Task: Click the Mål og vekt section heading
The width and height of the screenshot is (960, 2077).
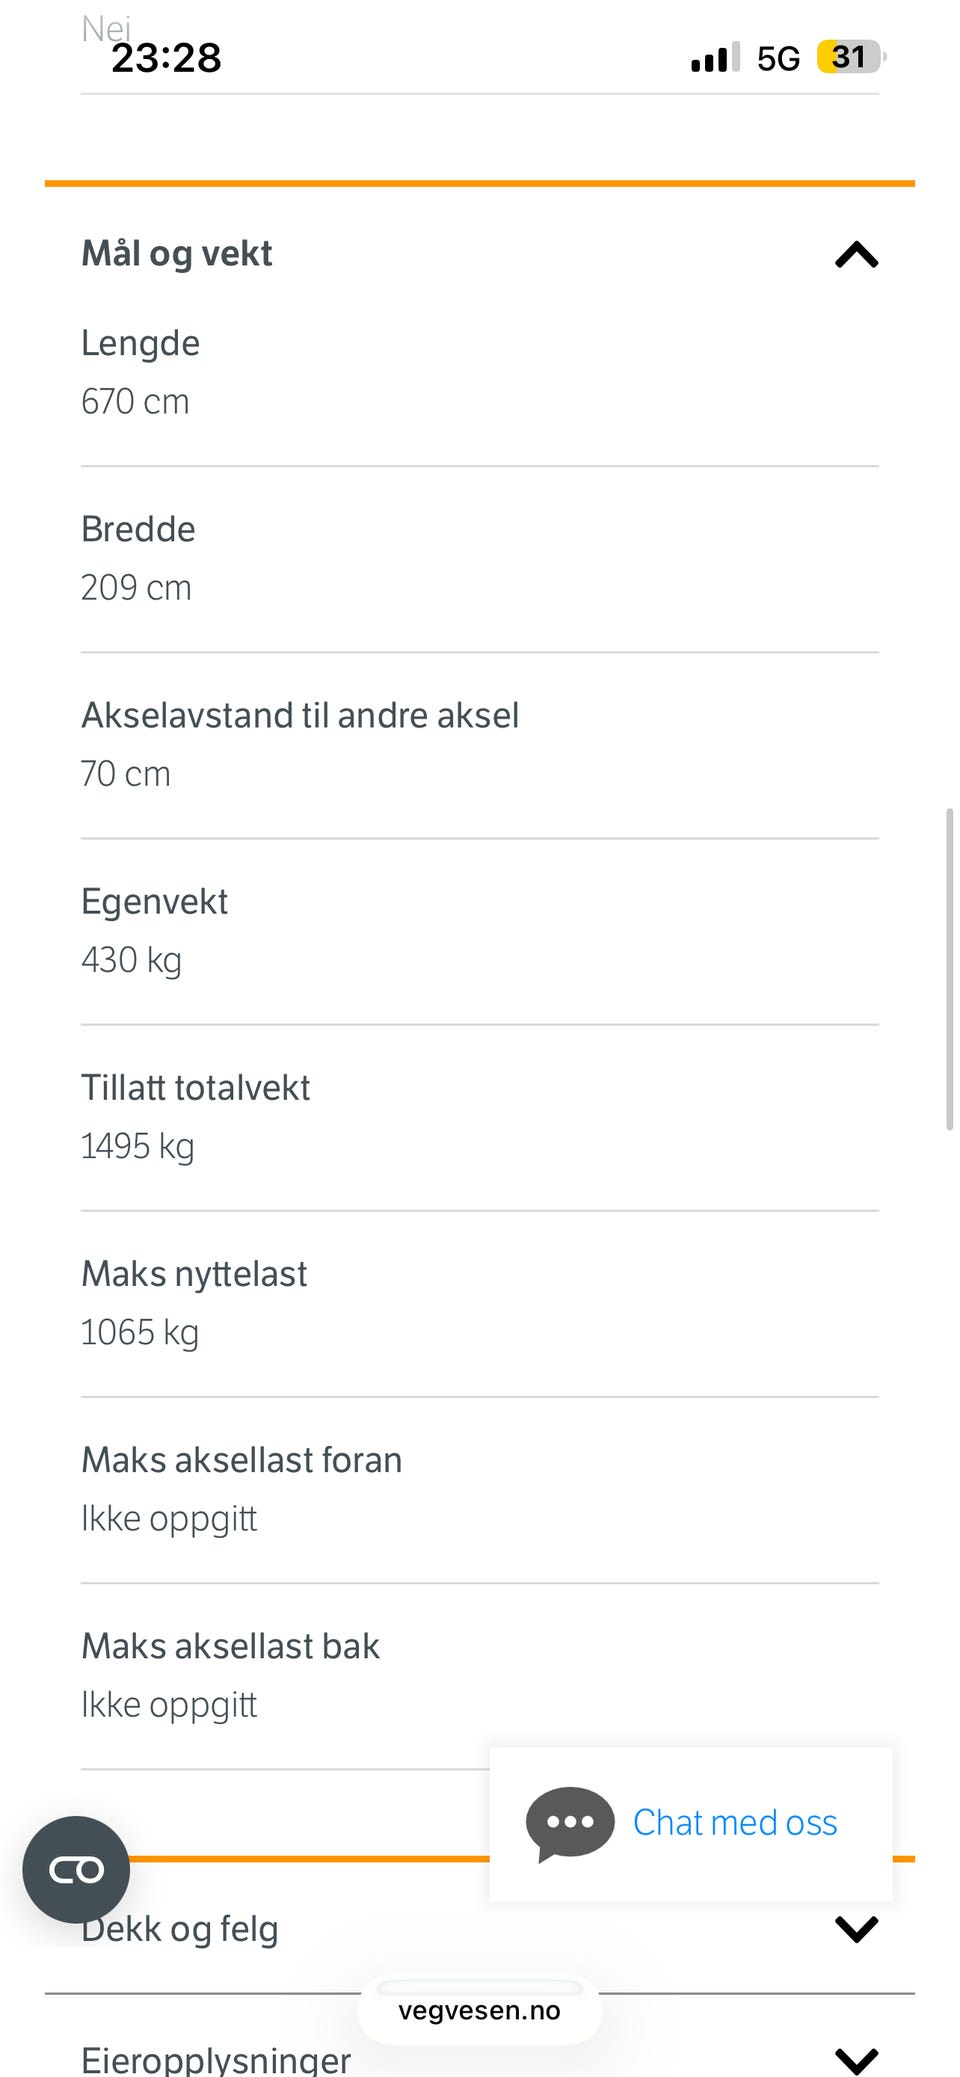Action: pyautogui.click(x=177, y=254)
